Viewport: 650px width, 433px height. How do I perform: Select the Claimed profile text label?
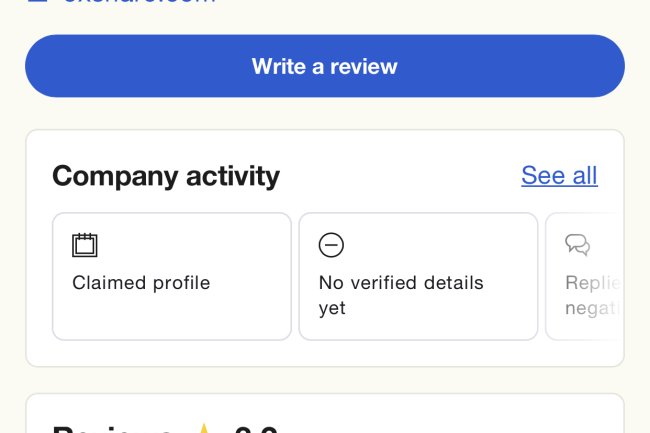(x=141, y=283)
